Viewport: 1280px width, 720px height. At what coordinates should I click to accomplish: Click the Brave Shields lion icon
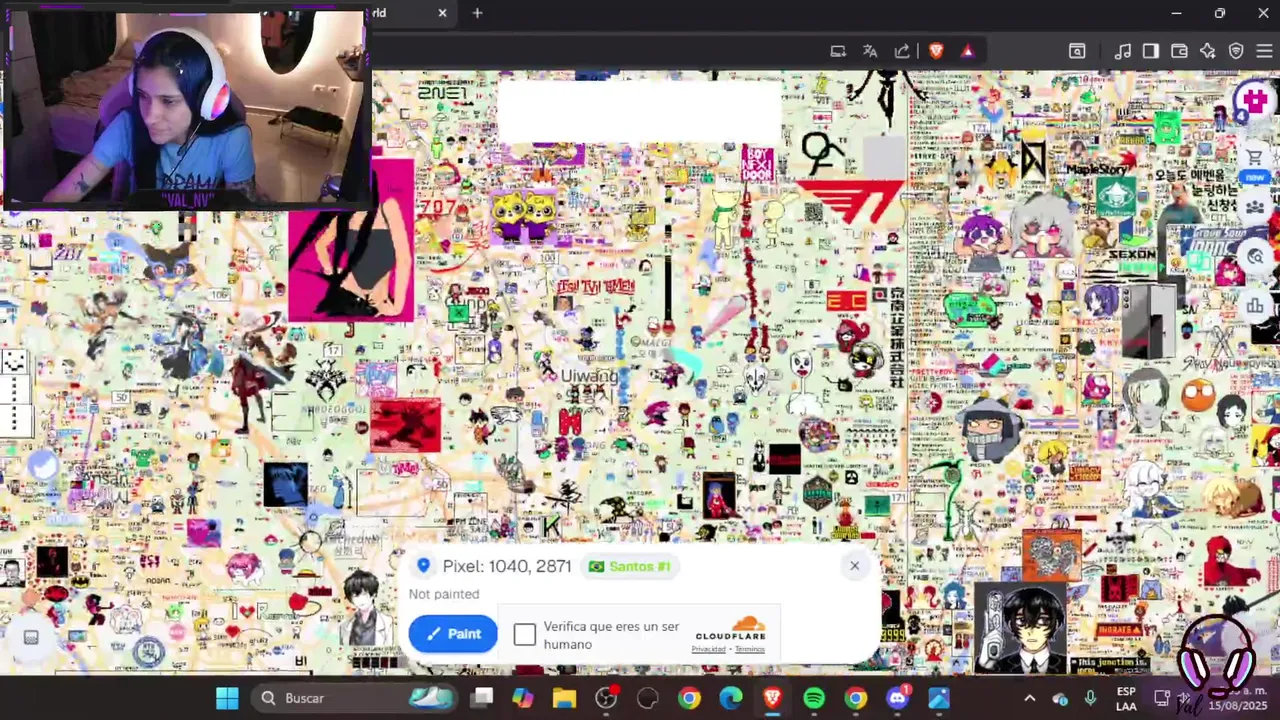pos(936,51)
